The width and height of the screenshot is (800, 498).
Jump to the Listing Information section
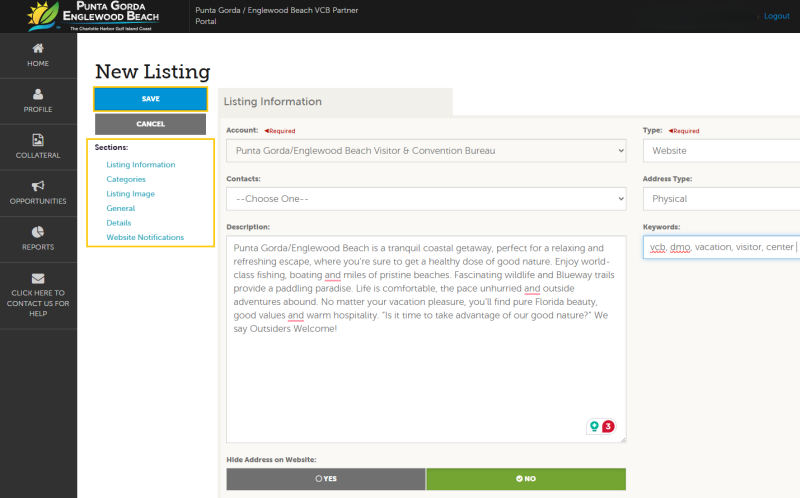coord(141,164)
